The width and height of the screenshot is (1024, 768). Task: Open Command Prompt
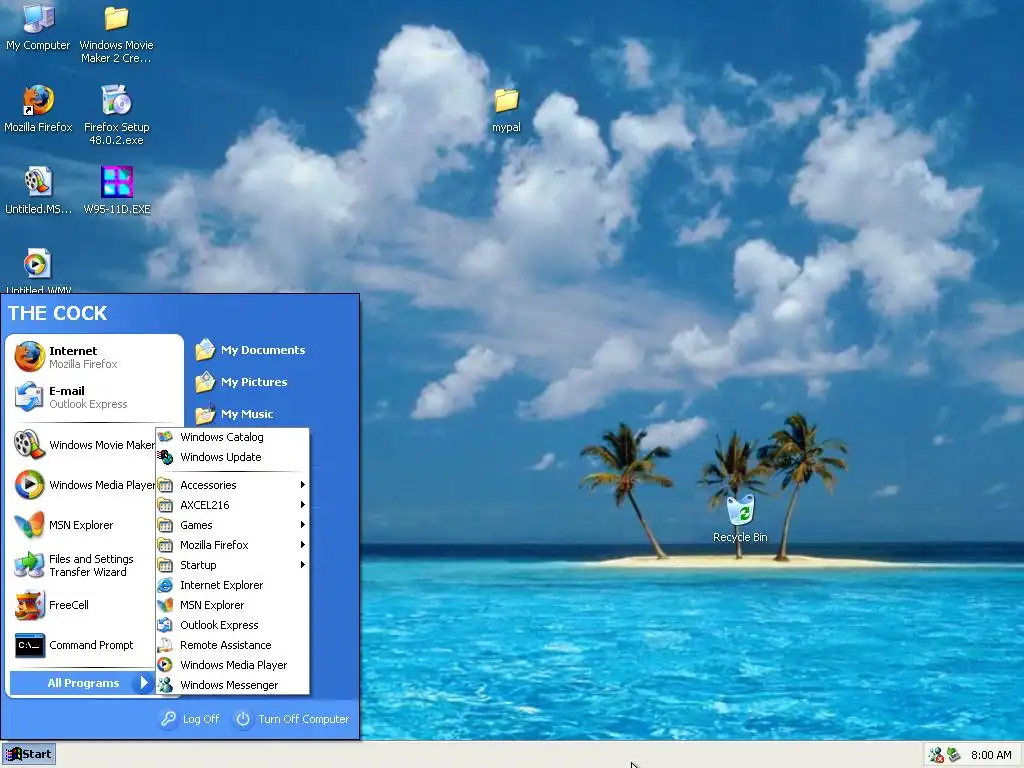coord(83,645)
